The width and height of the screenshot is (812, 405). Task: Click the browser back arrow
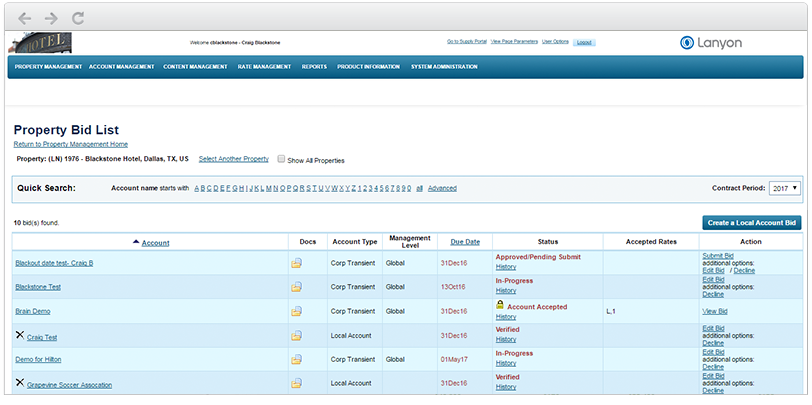click(25, 18)
